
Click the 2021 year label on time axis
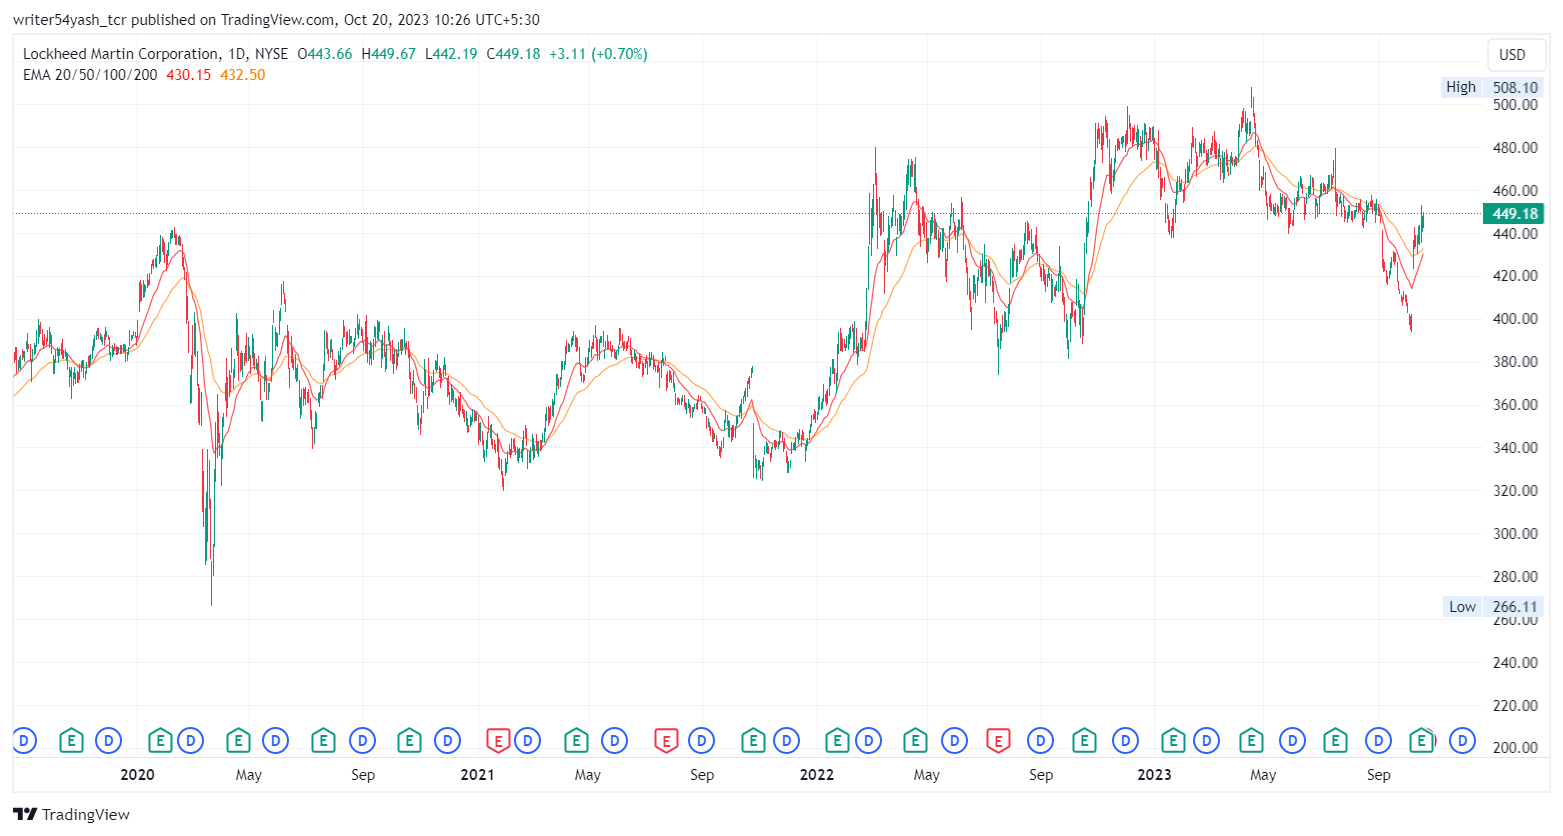click(x=477, y=775)
